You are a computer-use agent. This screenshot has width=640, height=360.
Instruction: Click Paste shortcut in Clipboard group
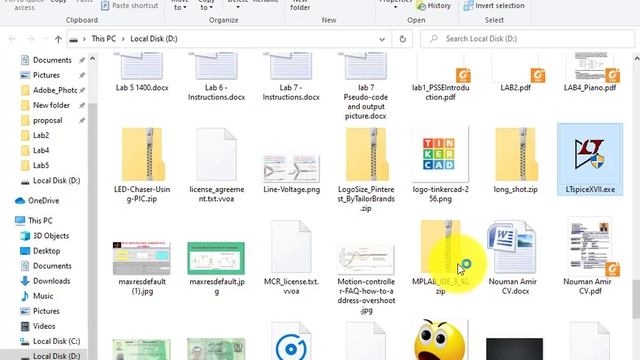pyautogui.click(x=129, y=6)
